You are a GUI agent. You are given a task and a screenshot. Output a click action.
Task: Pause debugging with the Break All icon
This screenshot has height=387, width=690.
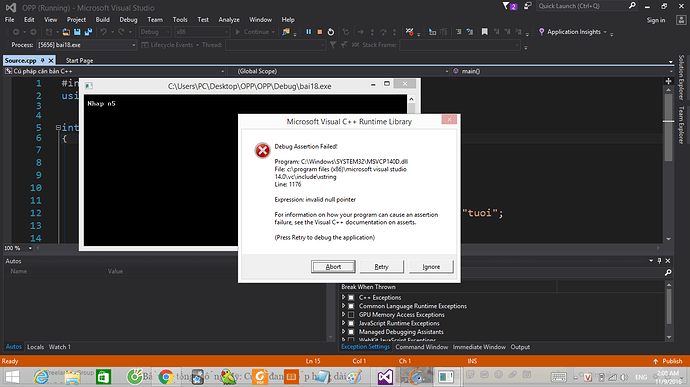pyautogui.click(x=308, y=32)
